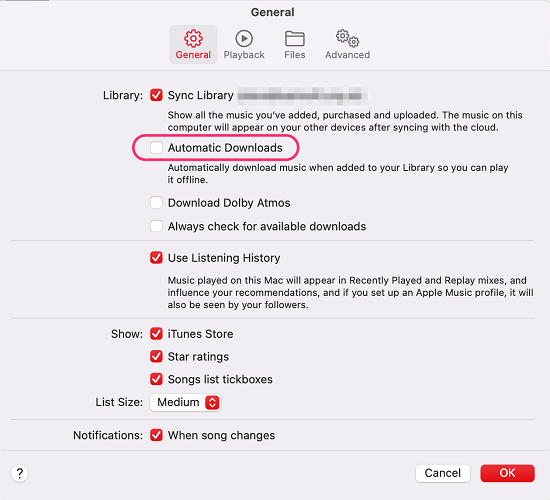This screenshot has width=550, height=500.
Task: Uncheck the iTunes Store show option
Action: (x=156, y=334)
